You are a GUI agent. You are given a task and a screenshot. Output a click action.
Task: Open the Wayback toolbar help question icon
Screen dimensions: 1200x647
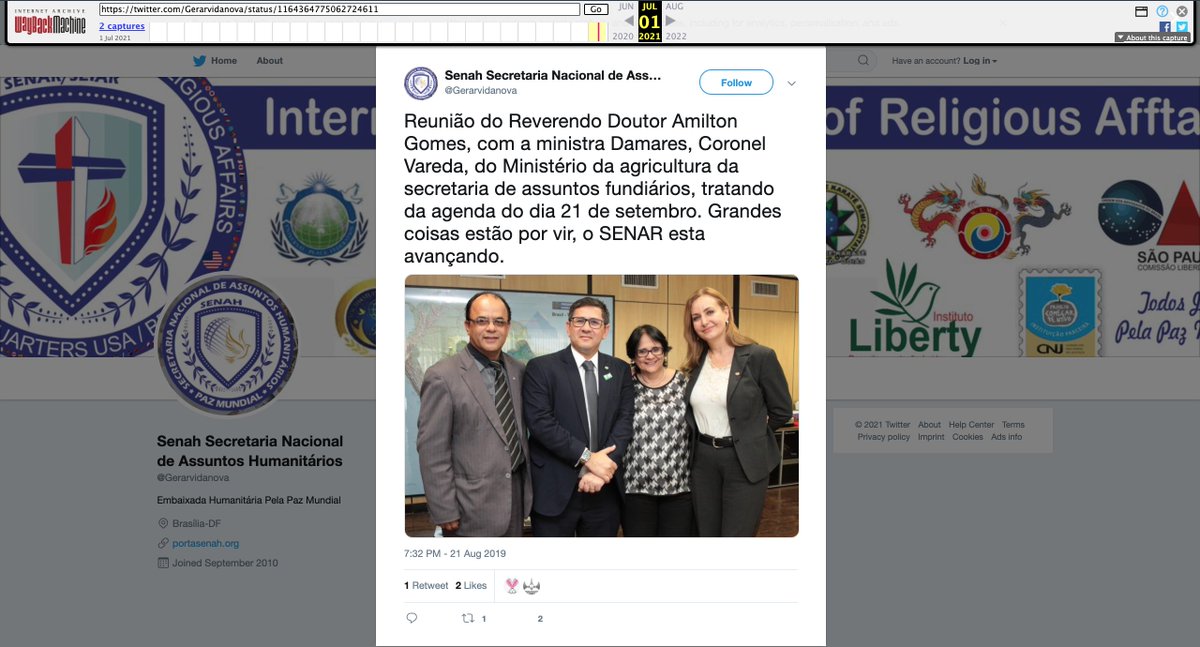pos(1162,11)
